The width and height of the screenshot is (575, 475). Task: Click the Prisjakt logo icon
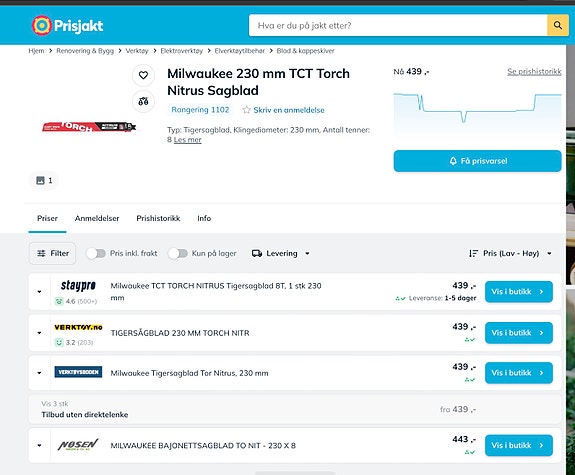41,25
